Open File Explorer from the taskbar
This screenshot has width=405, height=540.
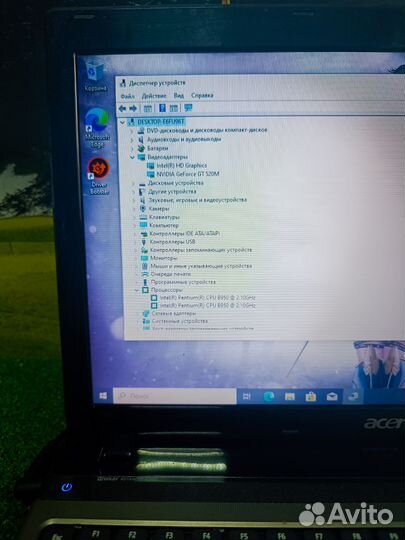(290, 397)
